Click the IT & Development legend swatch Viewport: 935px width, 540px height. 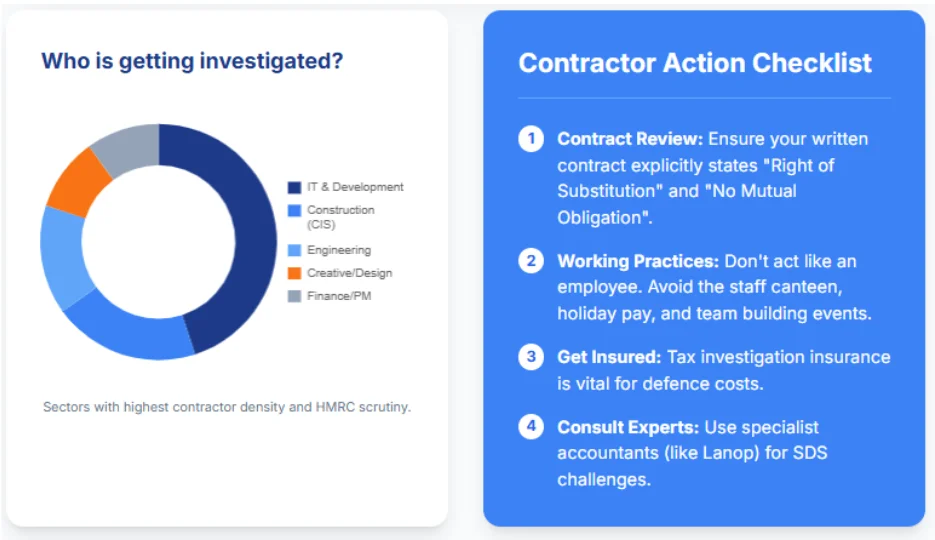coord(294,187)
